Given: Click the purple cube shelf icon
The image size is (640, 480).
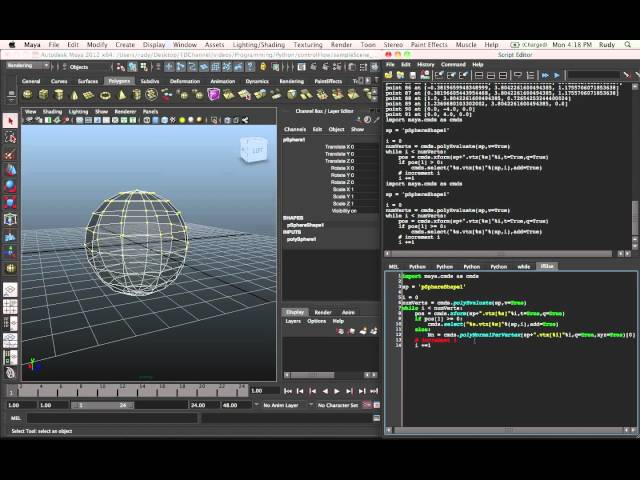Looking at the screenshot, I should pyautogui.click(x=213, y=95).
